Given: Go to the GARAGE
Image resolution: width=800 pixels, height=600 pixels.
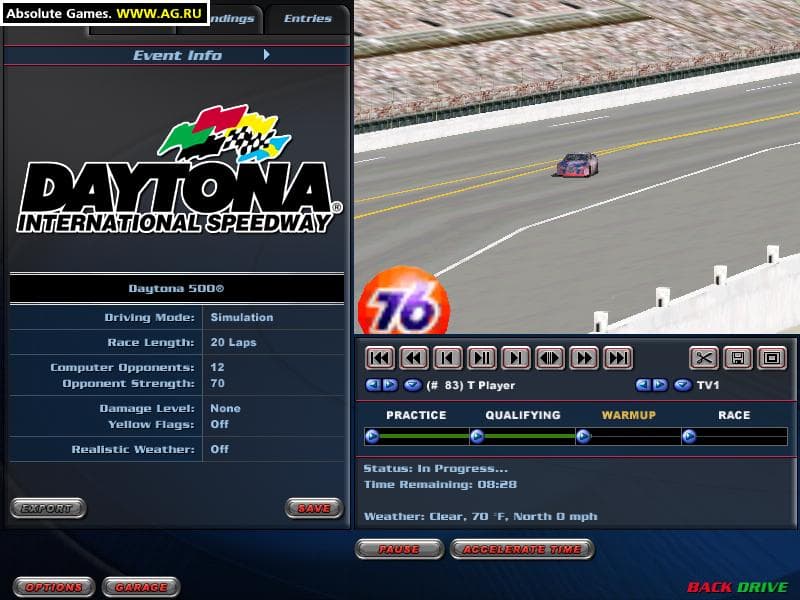Looking at the screenshot, I should tap(141, 587).
